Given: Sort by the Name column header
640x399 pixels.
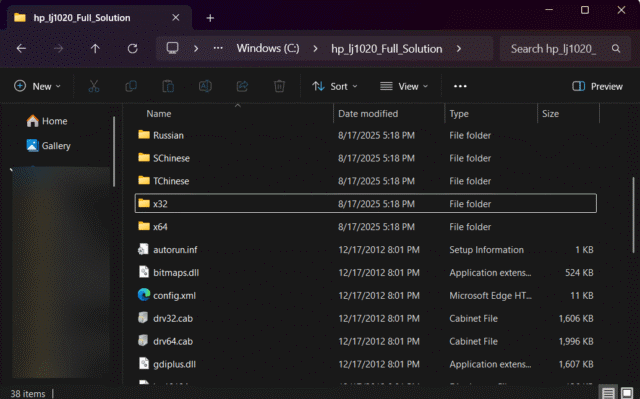Looking at the screenshot, I should pos(159,113).
